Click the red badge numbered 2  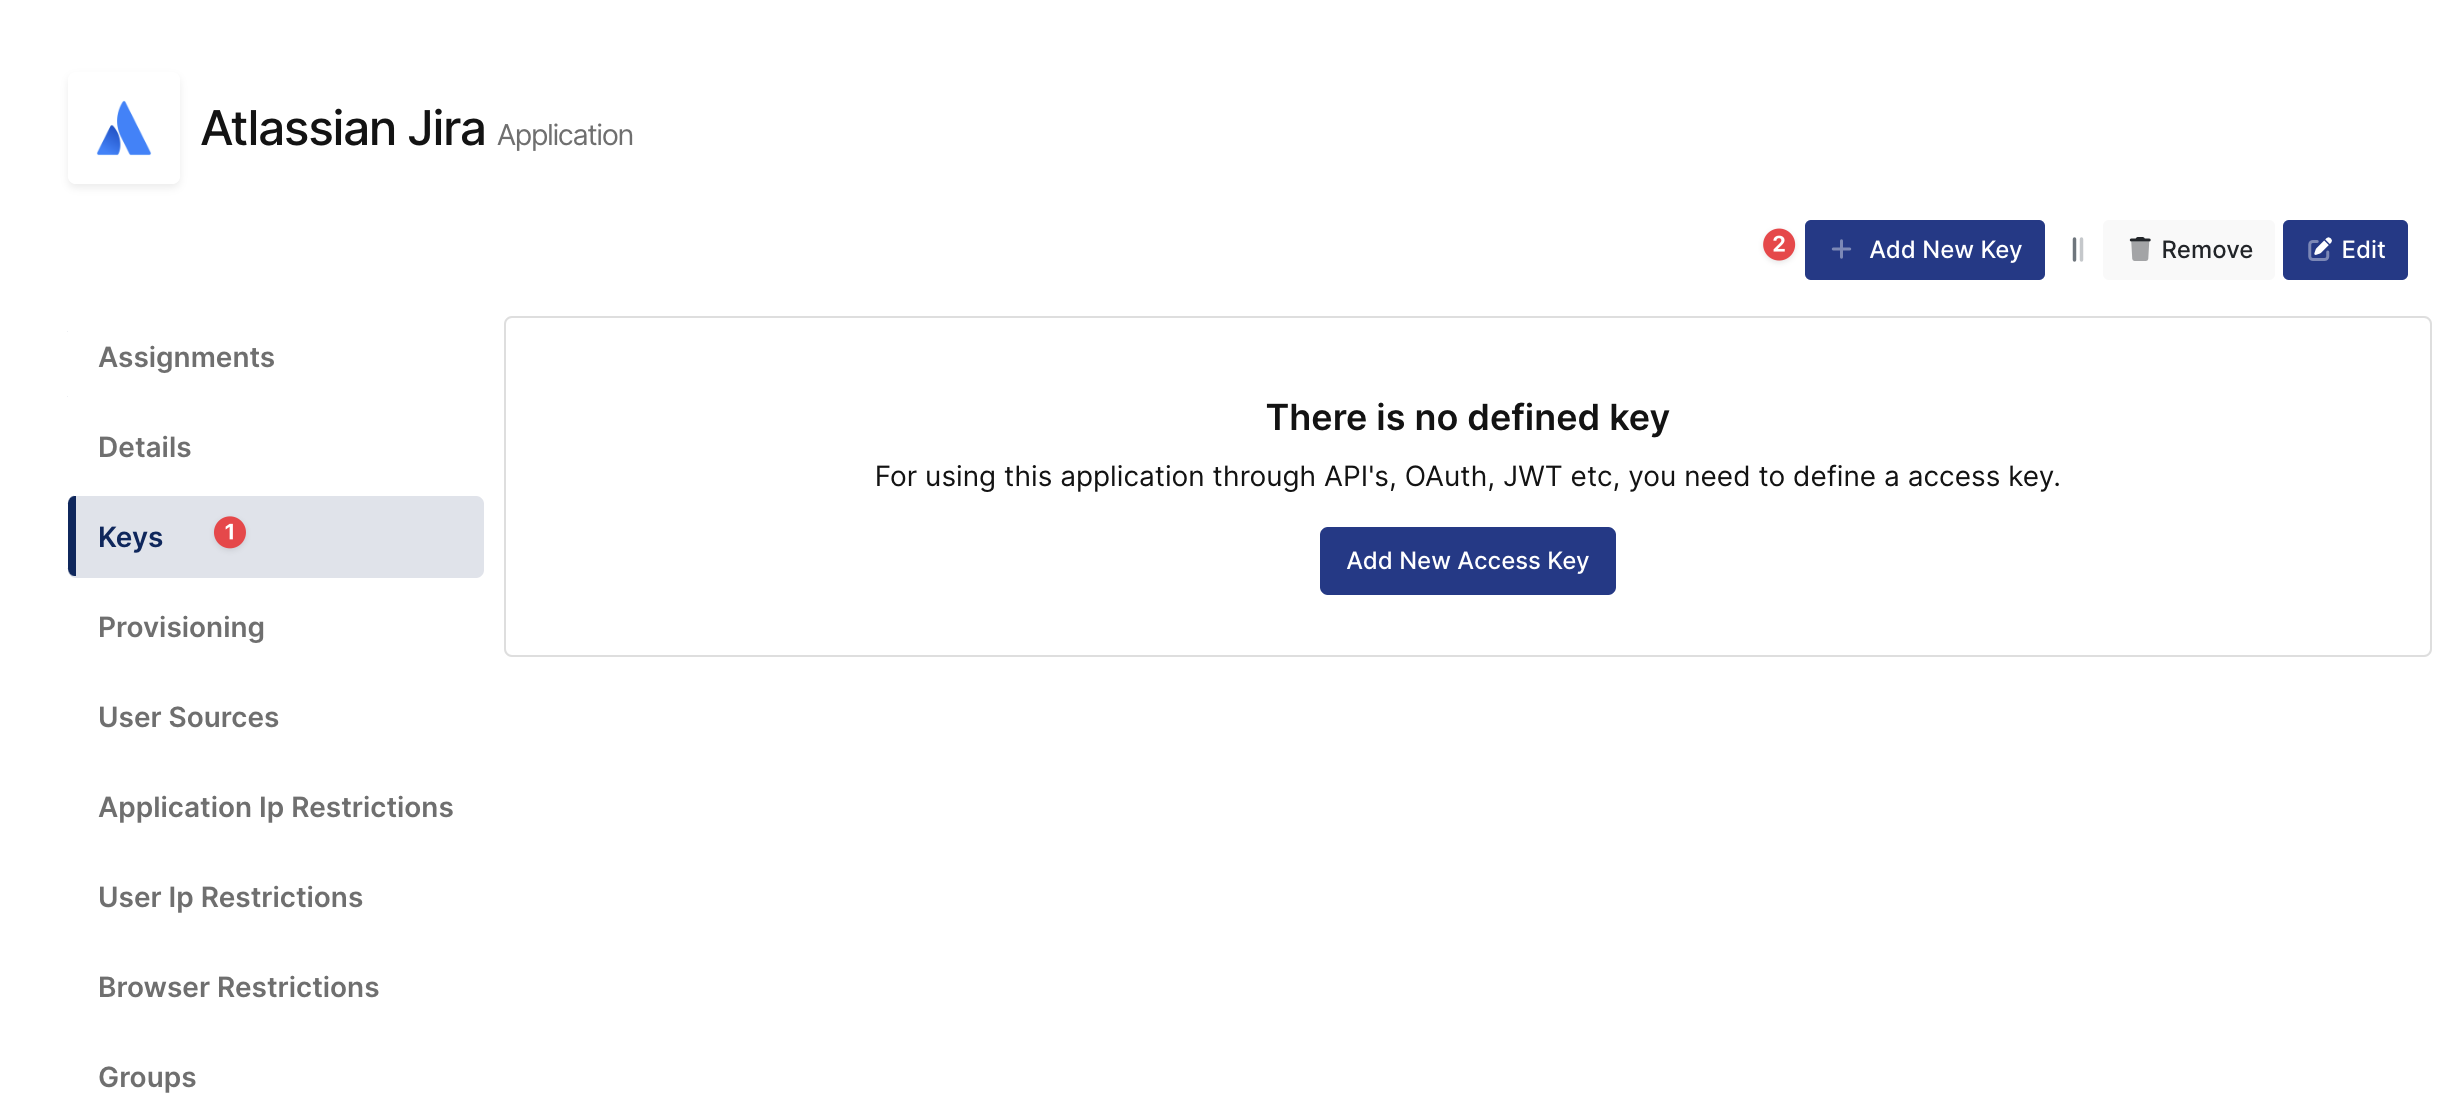pos(1778,245)
